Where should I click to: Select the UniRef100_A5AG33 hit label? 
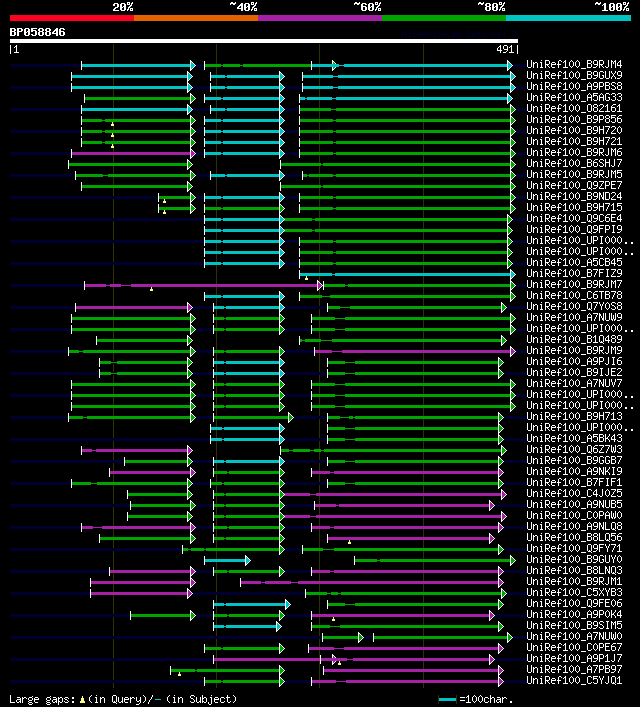click(x=574, y=97)
